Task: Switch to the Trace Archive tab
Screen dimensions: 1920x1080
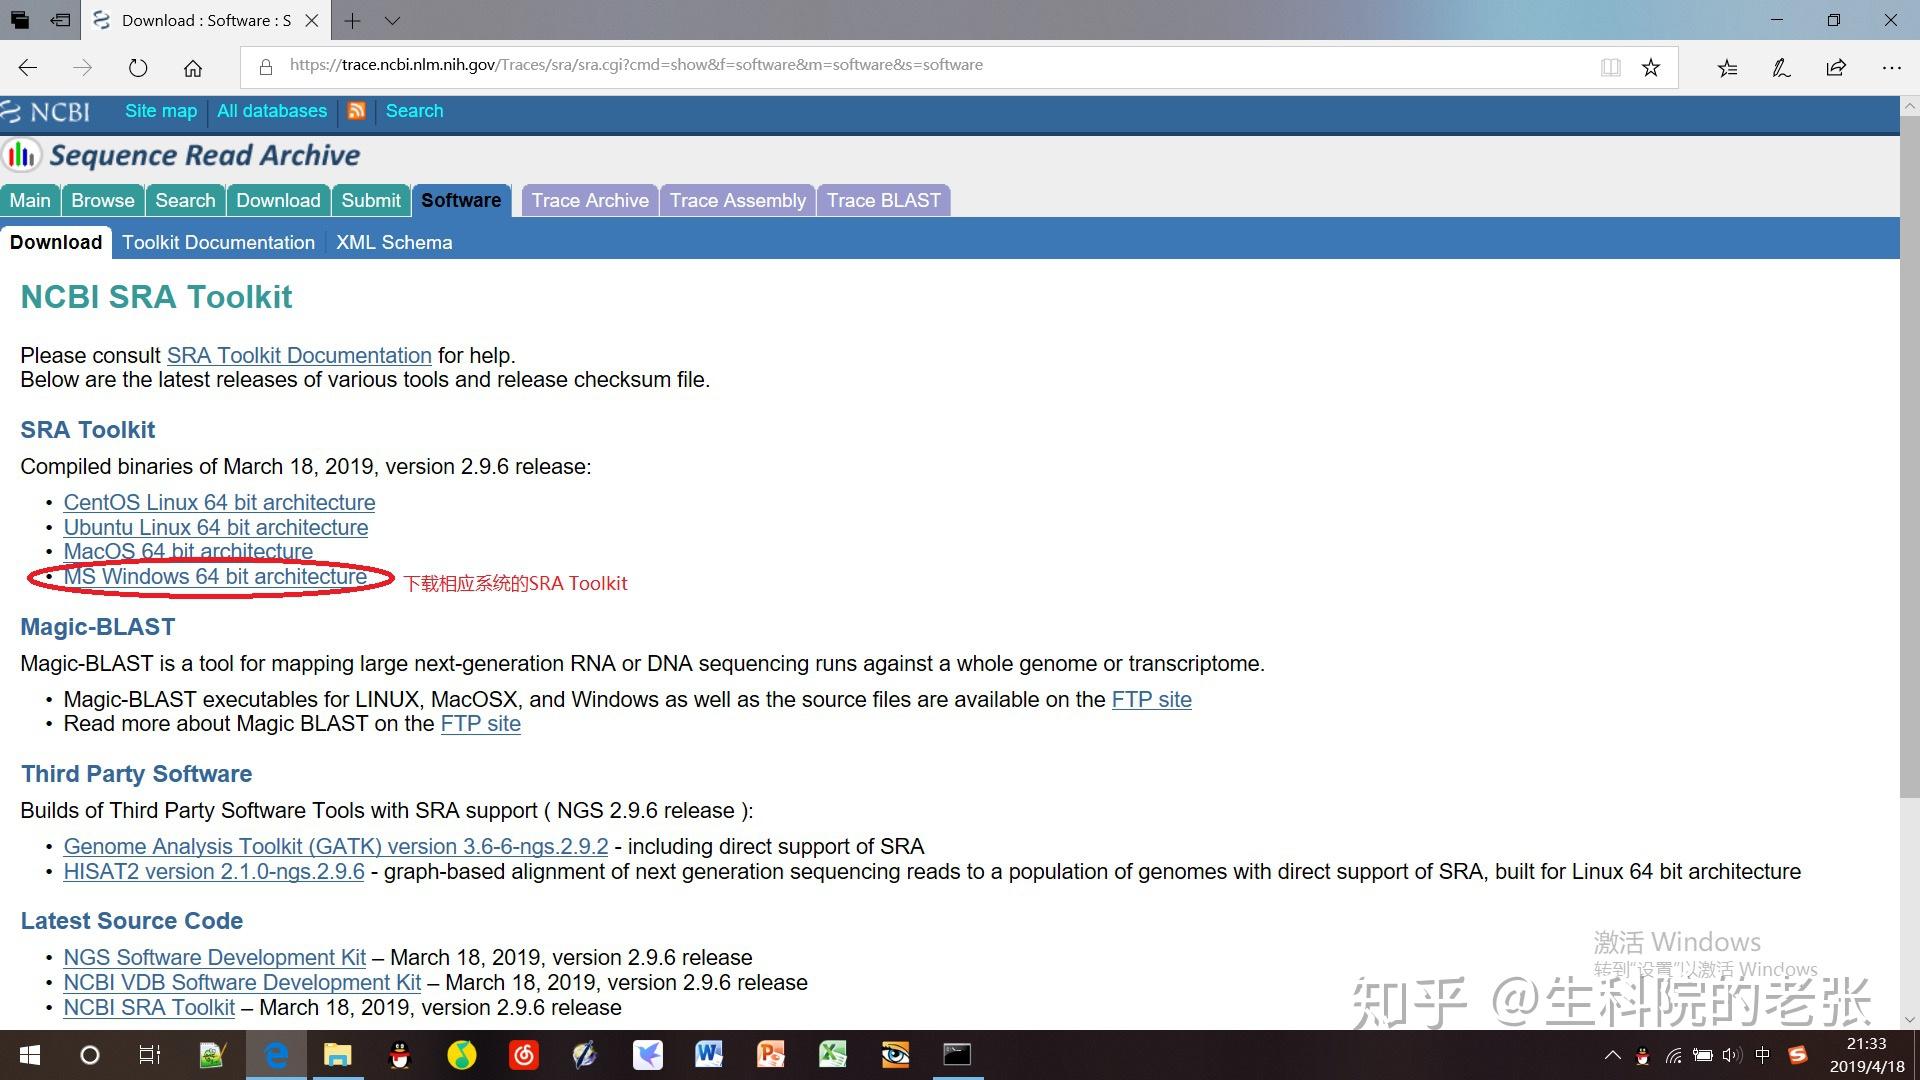Action: click(x=589, y=200)
